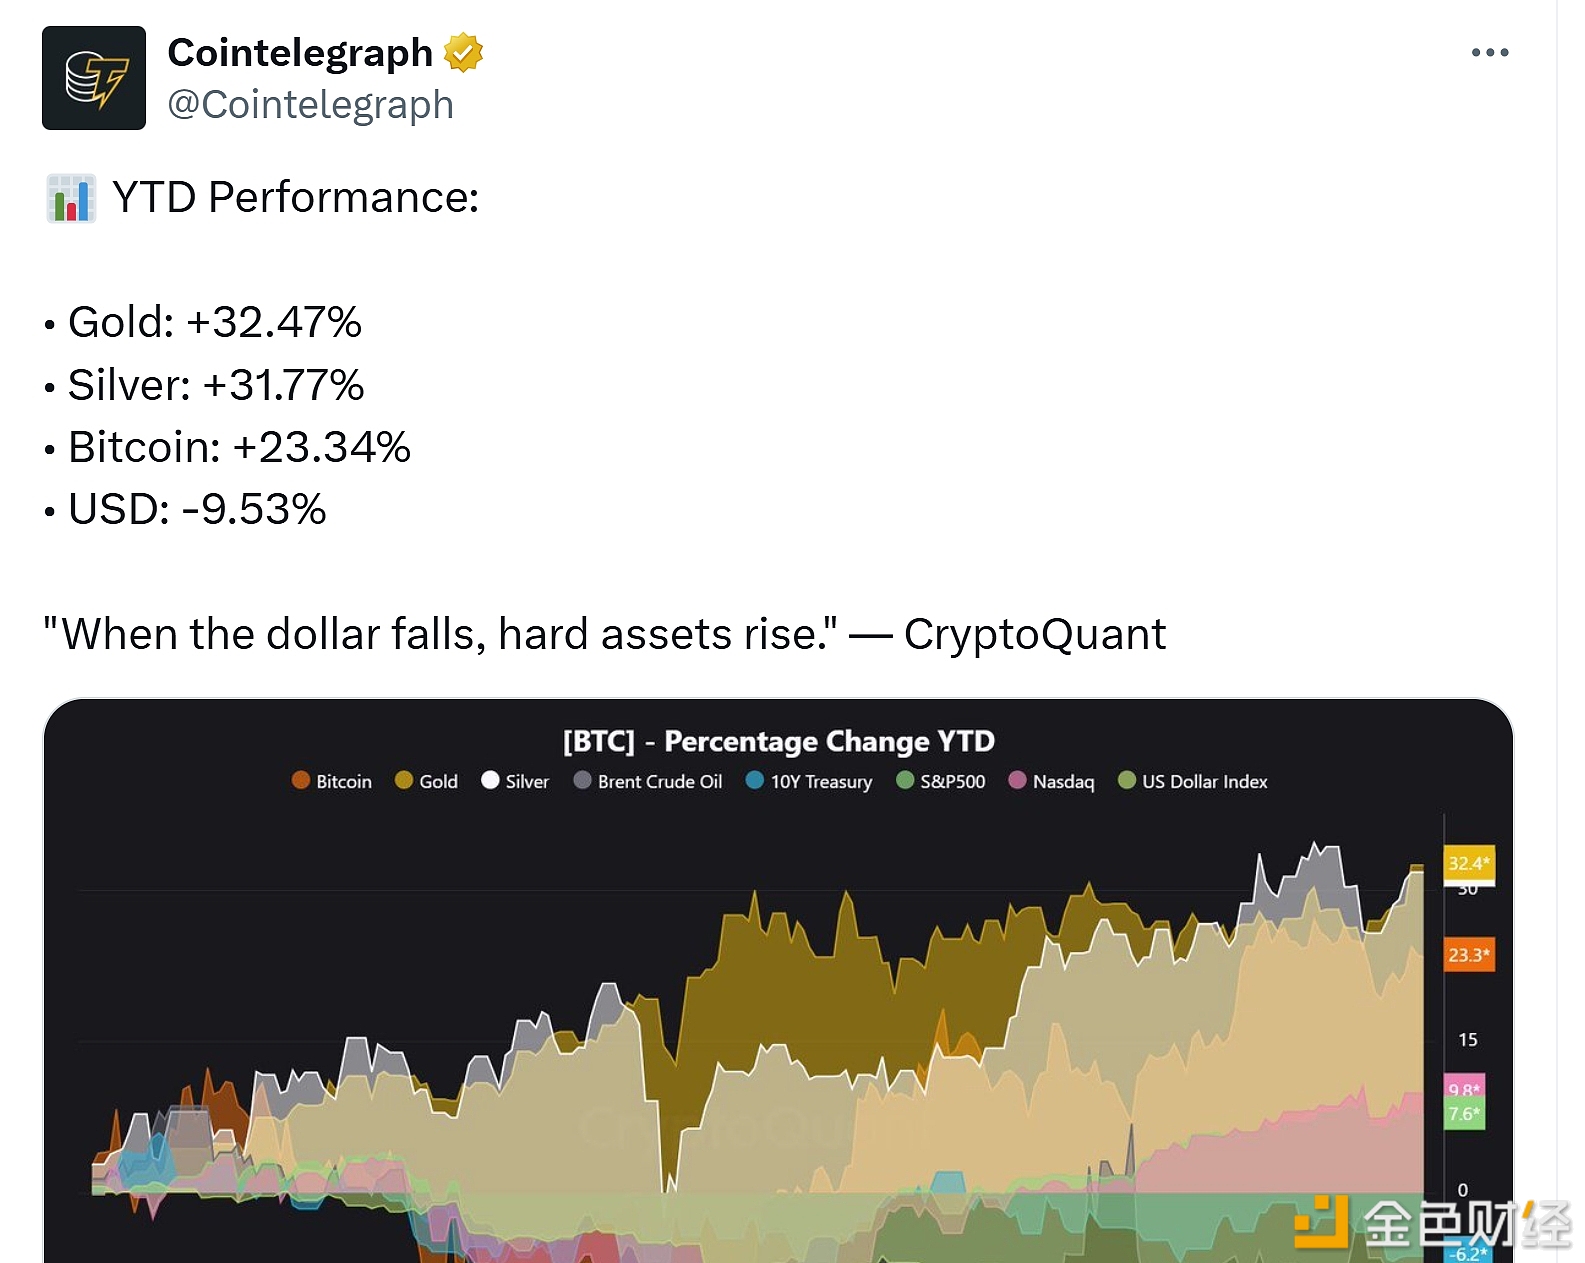Click the Jinse Finance watermark logo

point(1430,1223)
